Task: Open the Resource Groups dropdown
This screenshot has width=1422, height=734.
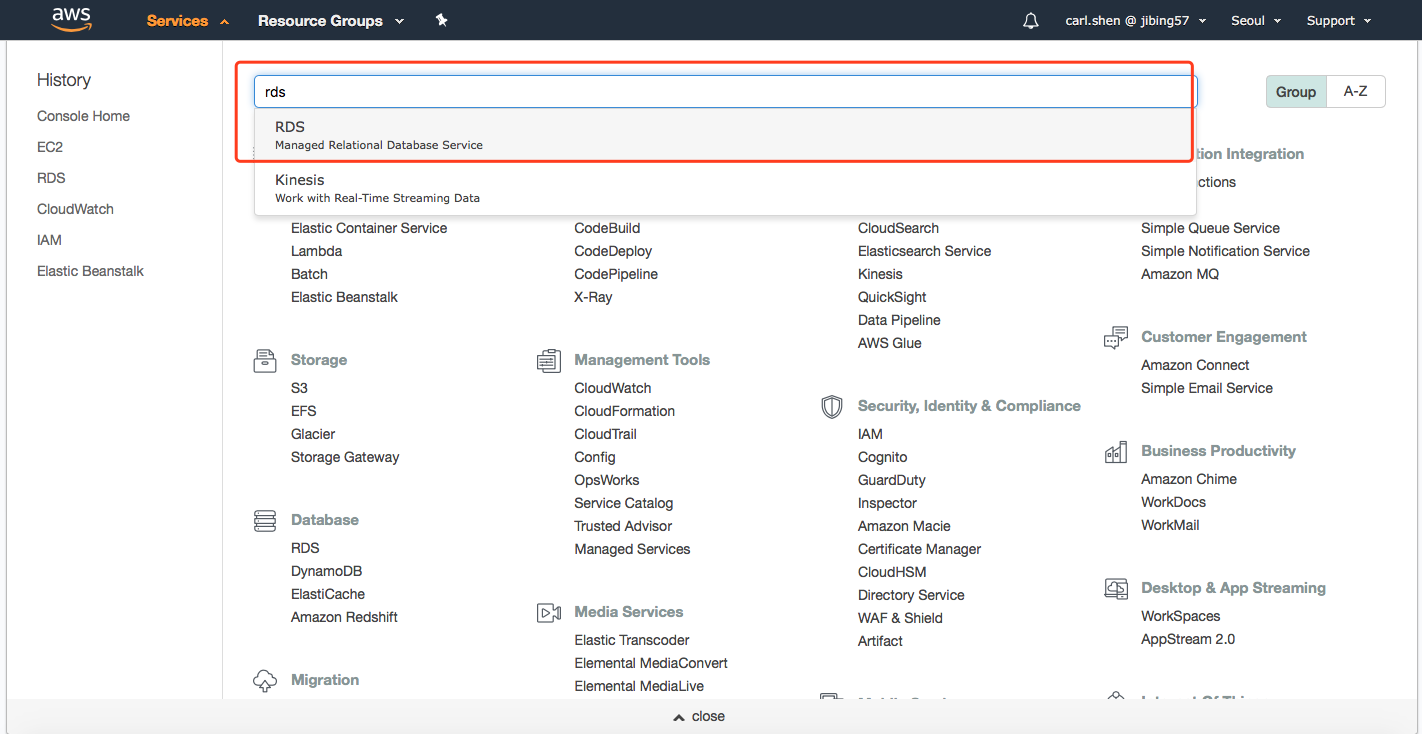Action: (x=331, y=20)
